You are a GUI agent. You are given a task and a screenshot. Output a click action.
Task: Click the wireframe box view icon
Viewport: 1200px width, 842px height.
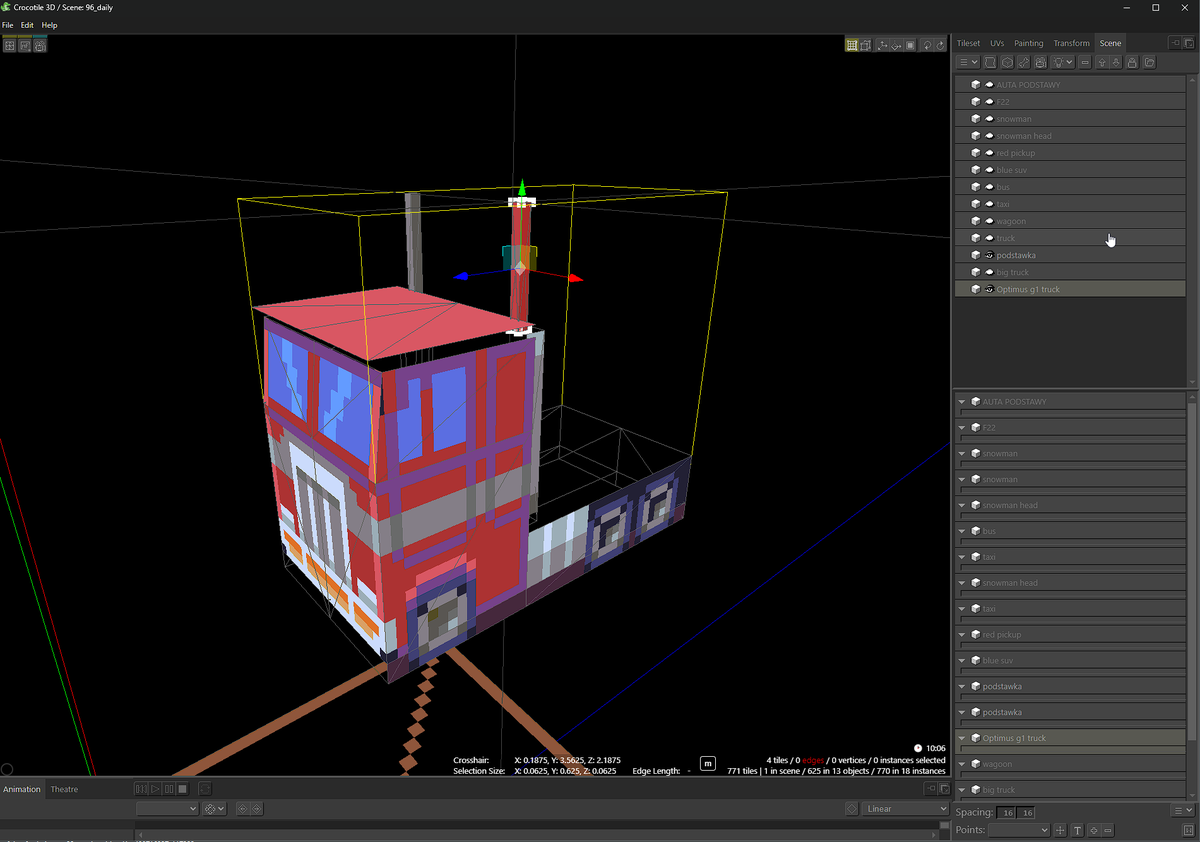(x=865, y=45)
